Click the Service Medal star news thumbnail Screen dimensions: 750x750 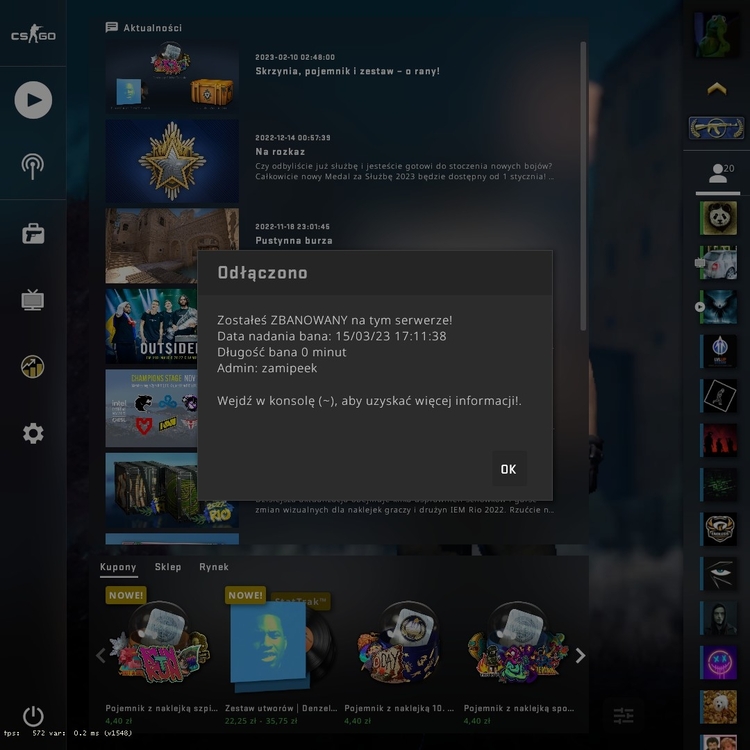(172, 161)
